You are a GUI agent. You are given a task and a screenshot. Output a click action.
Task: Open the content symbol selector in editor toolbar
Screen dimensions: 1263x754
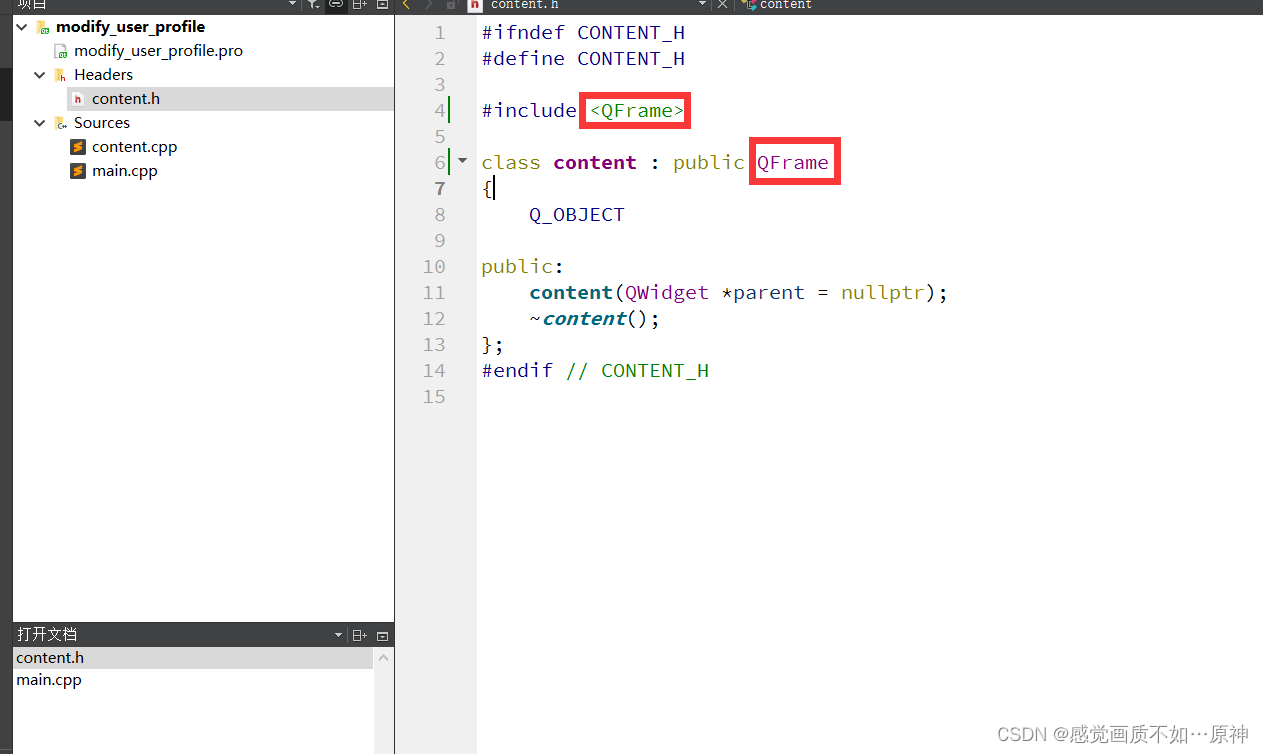pos(778,5)
